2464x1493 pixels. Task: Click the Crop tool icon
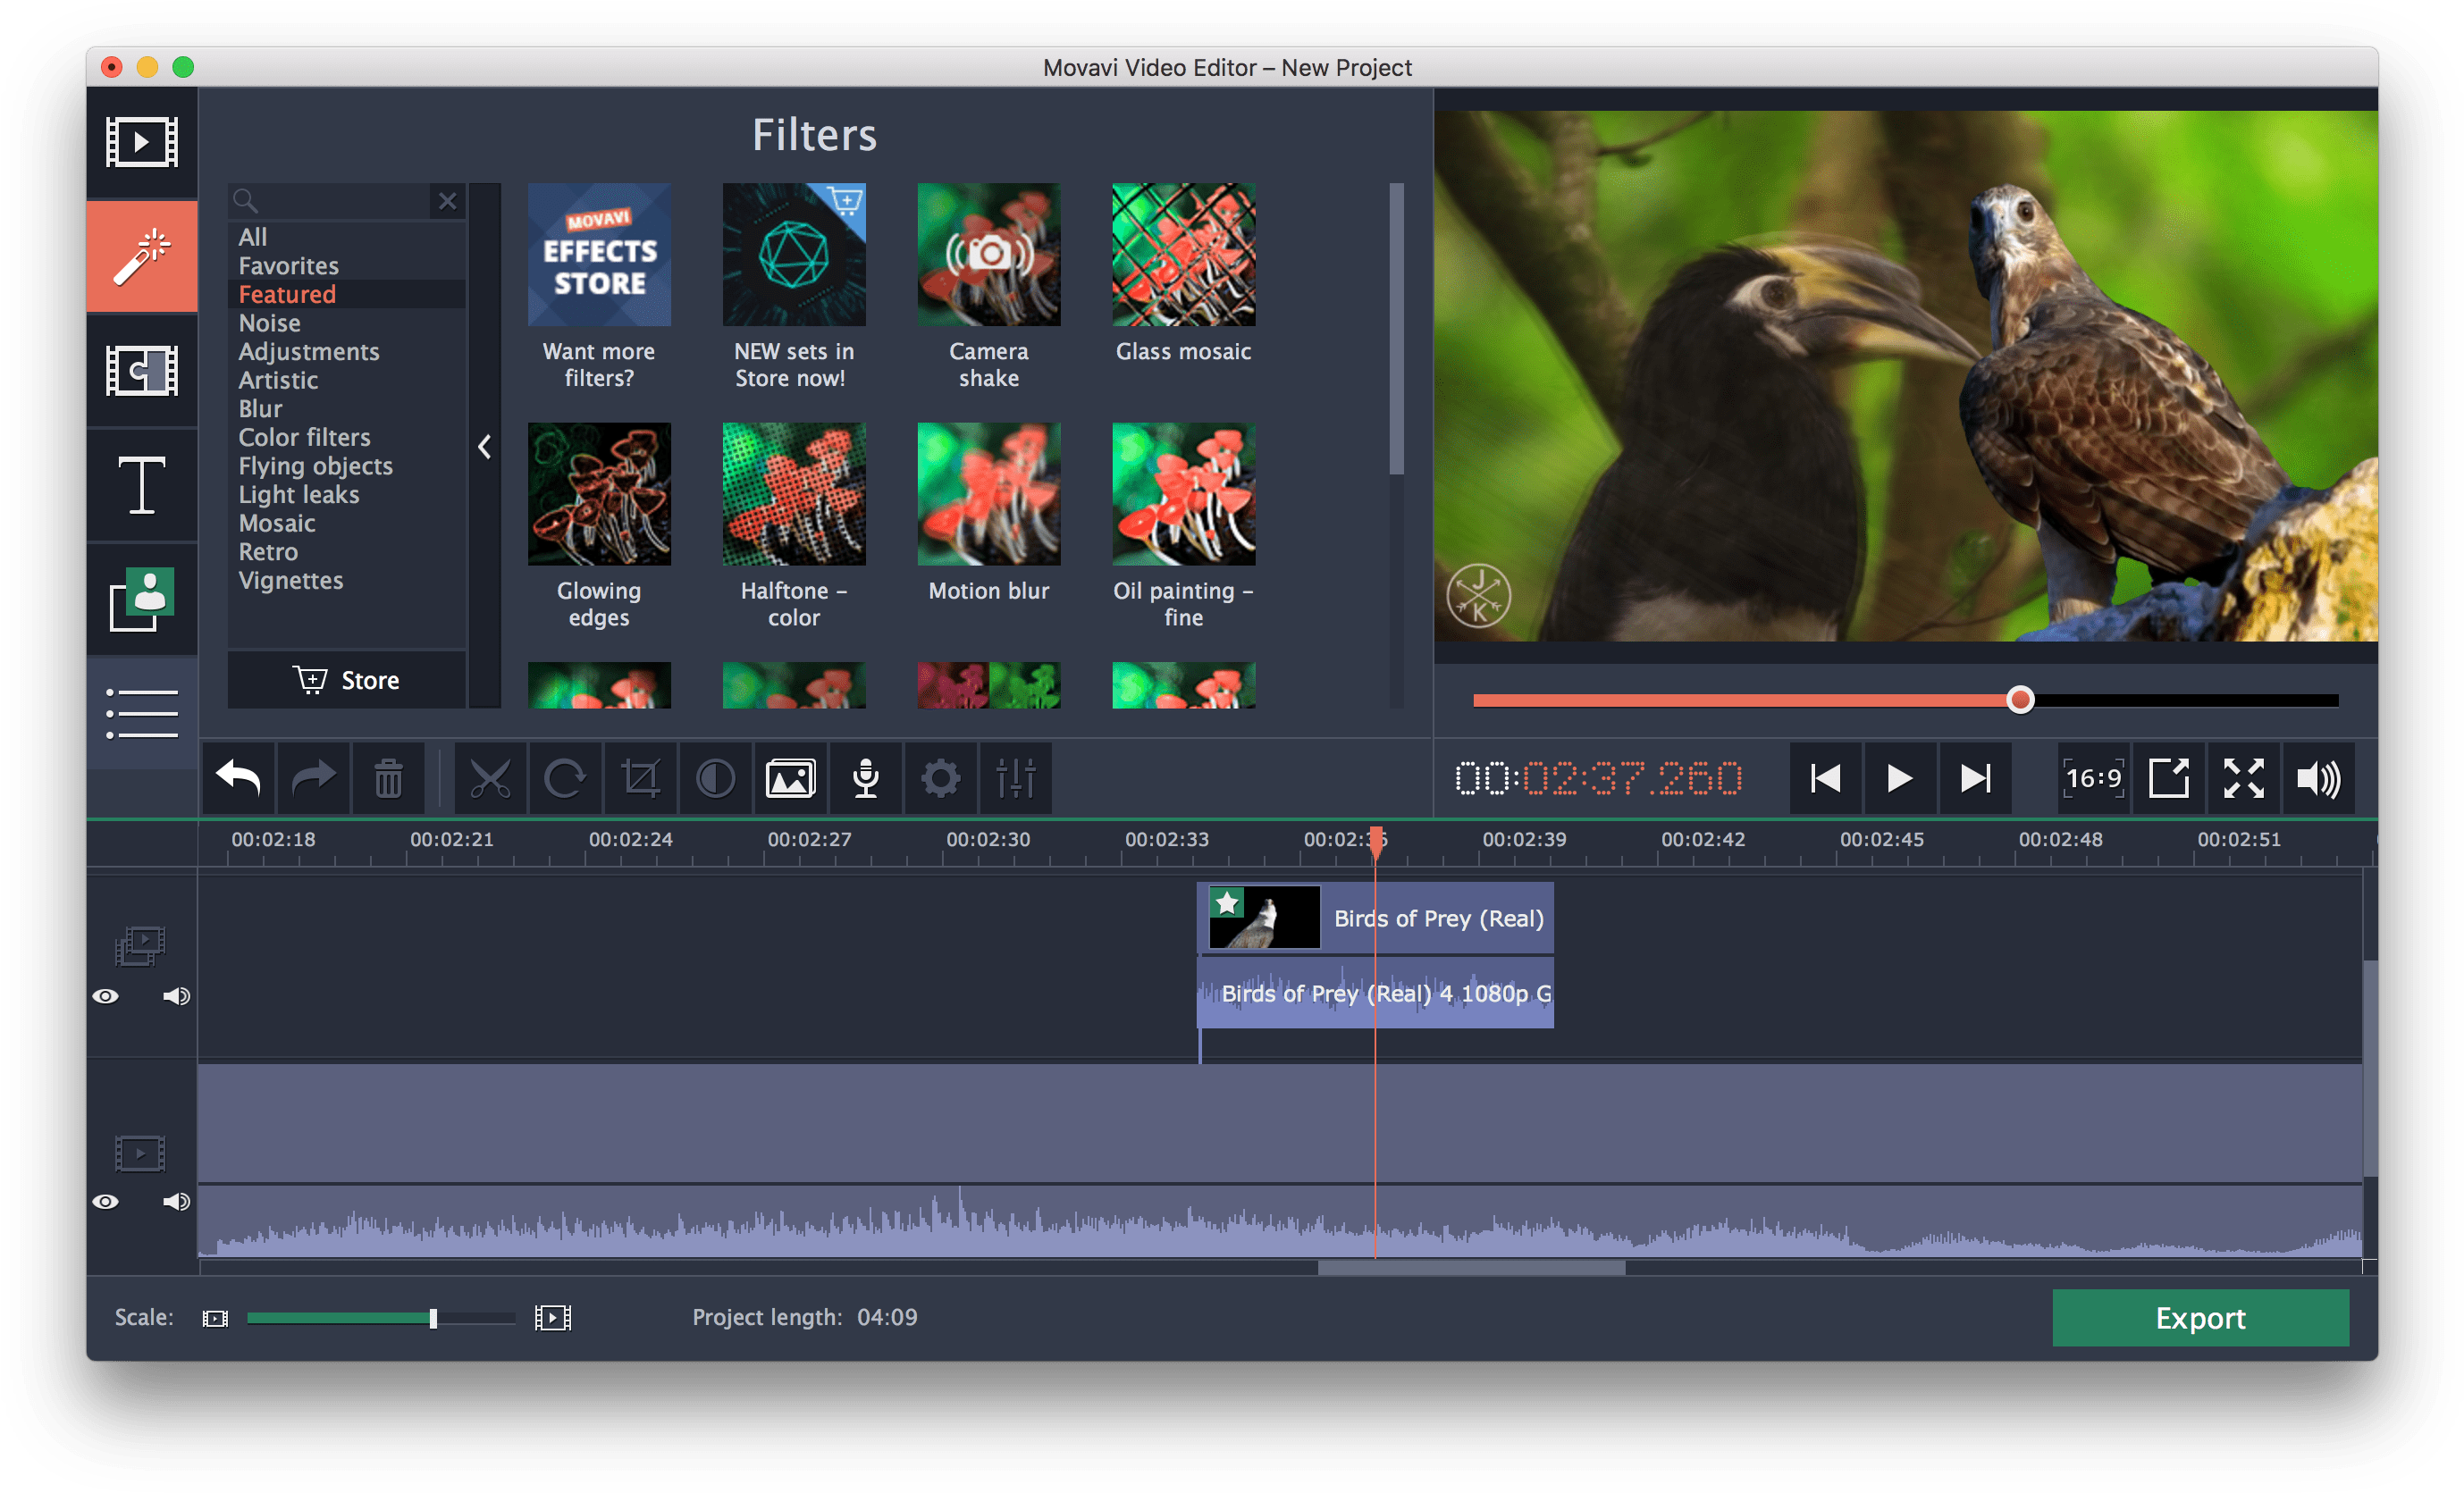click(640, 779)
